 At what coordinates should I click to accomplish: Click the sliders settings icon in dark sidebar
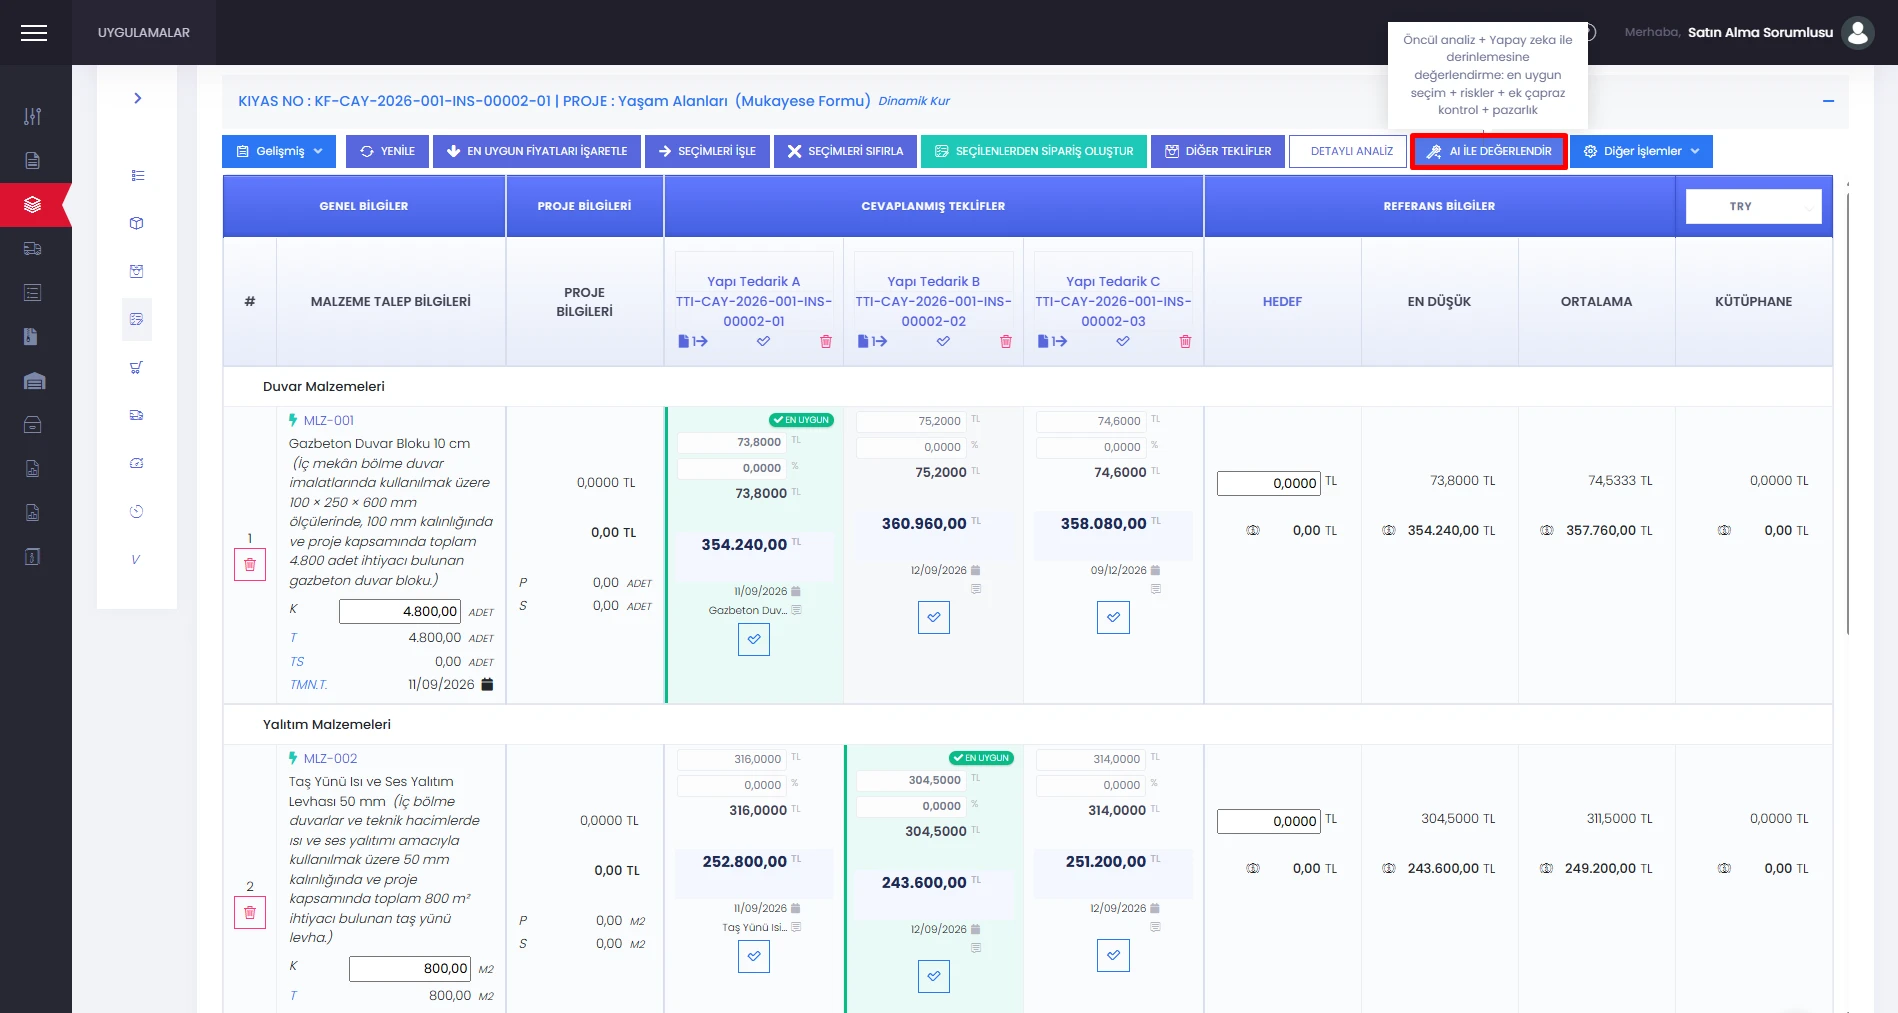[33, 116]
